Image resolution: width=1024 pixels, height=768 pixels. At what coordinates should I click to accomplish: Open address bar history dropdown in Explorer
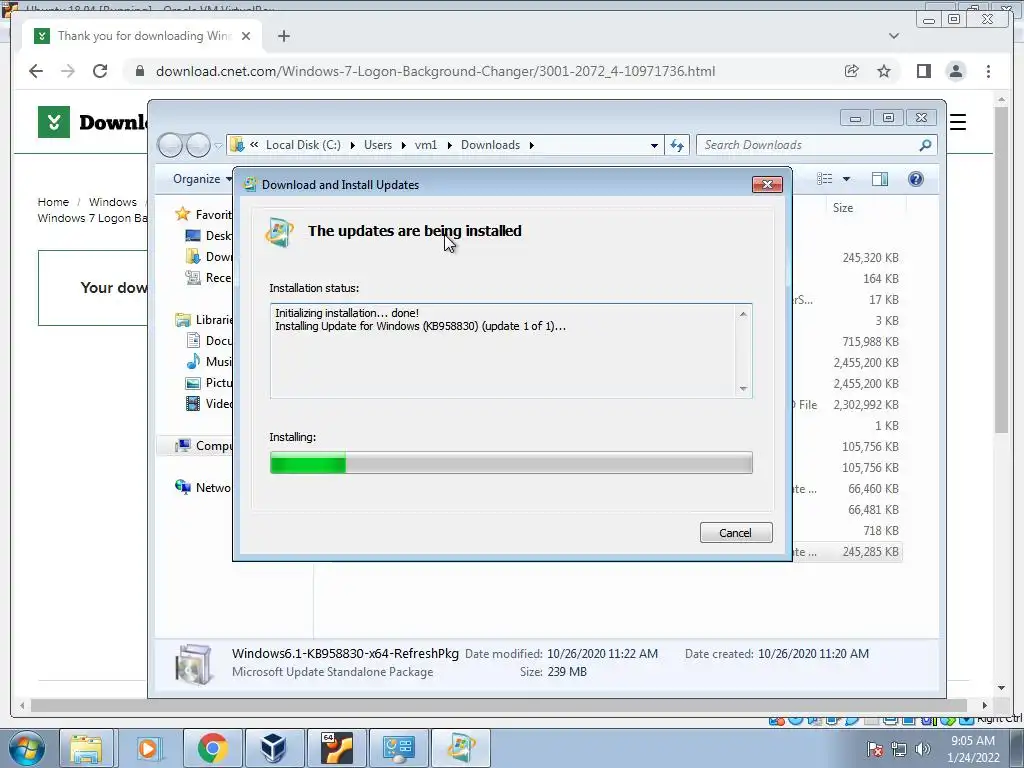654,145
